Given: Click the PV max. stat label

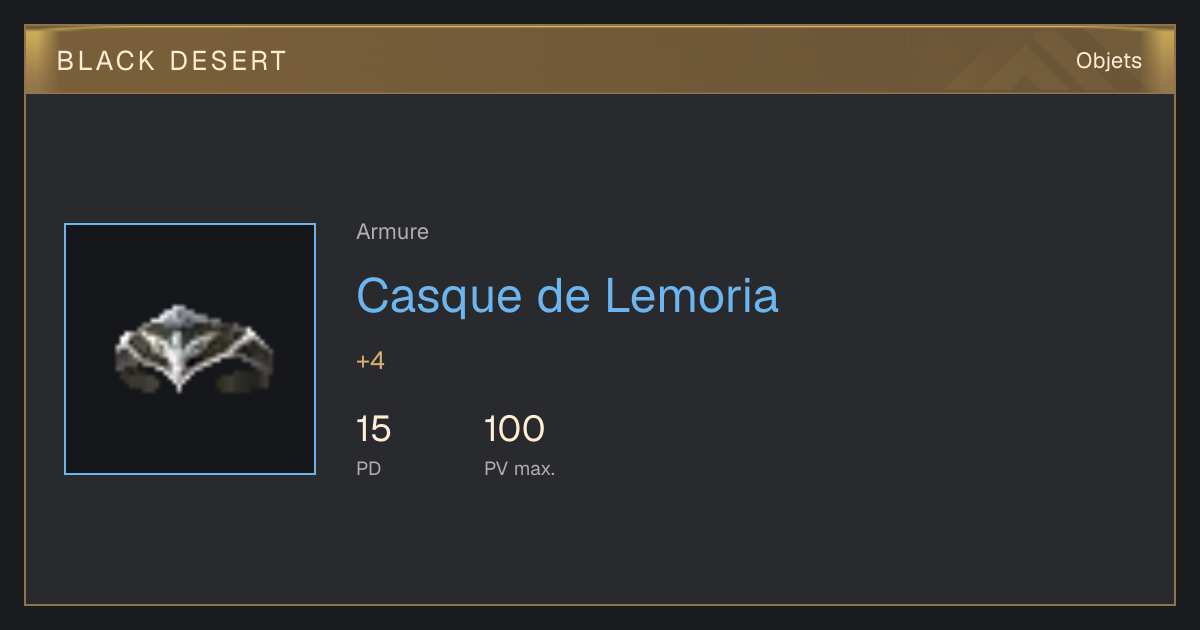Looking at the screenshot, I should coord(520,468).
